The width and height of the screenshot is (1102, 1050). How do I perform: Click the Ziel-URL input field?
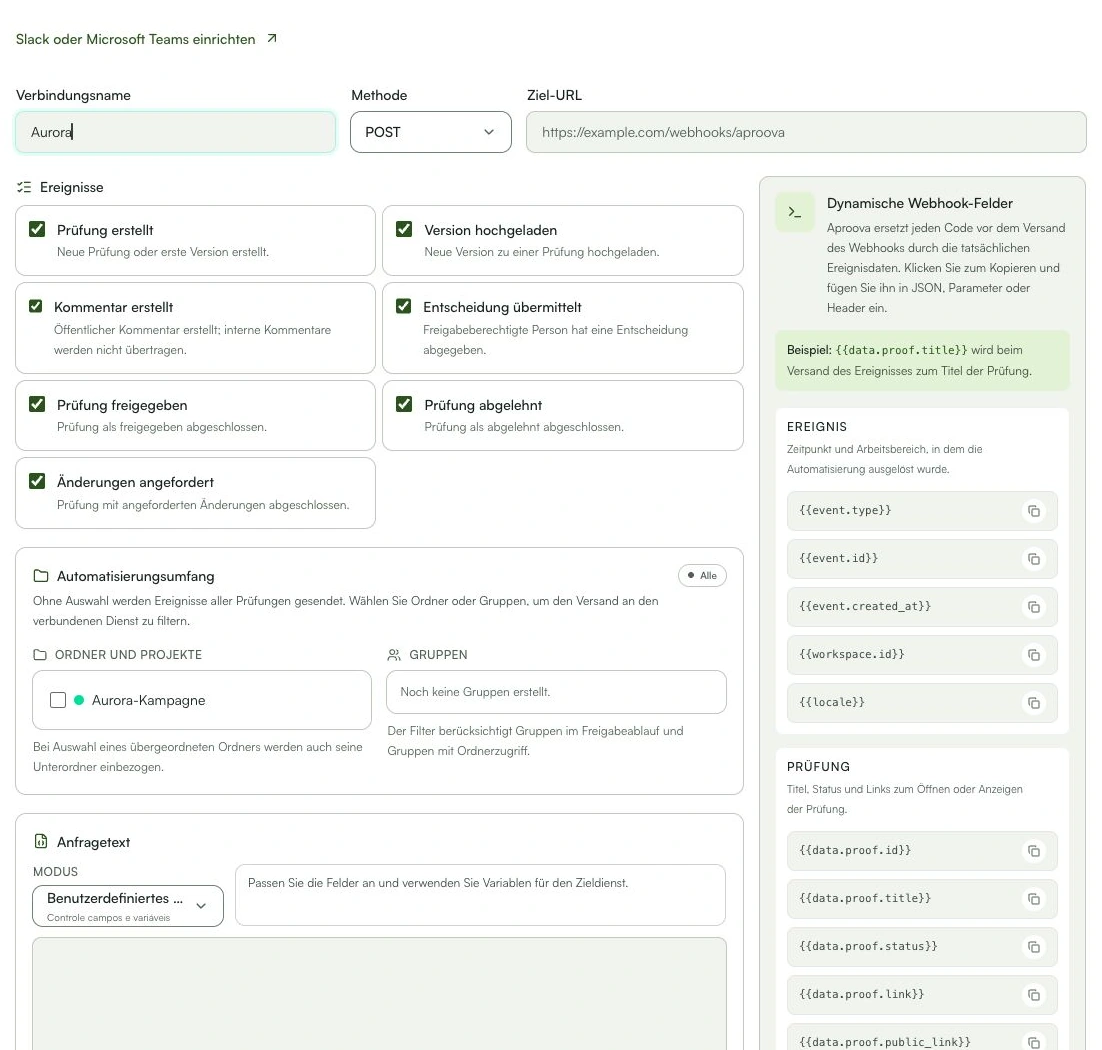pos(806,132)
